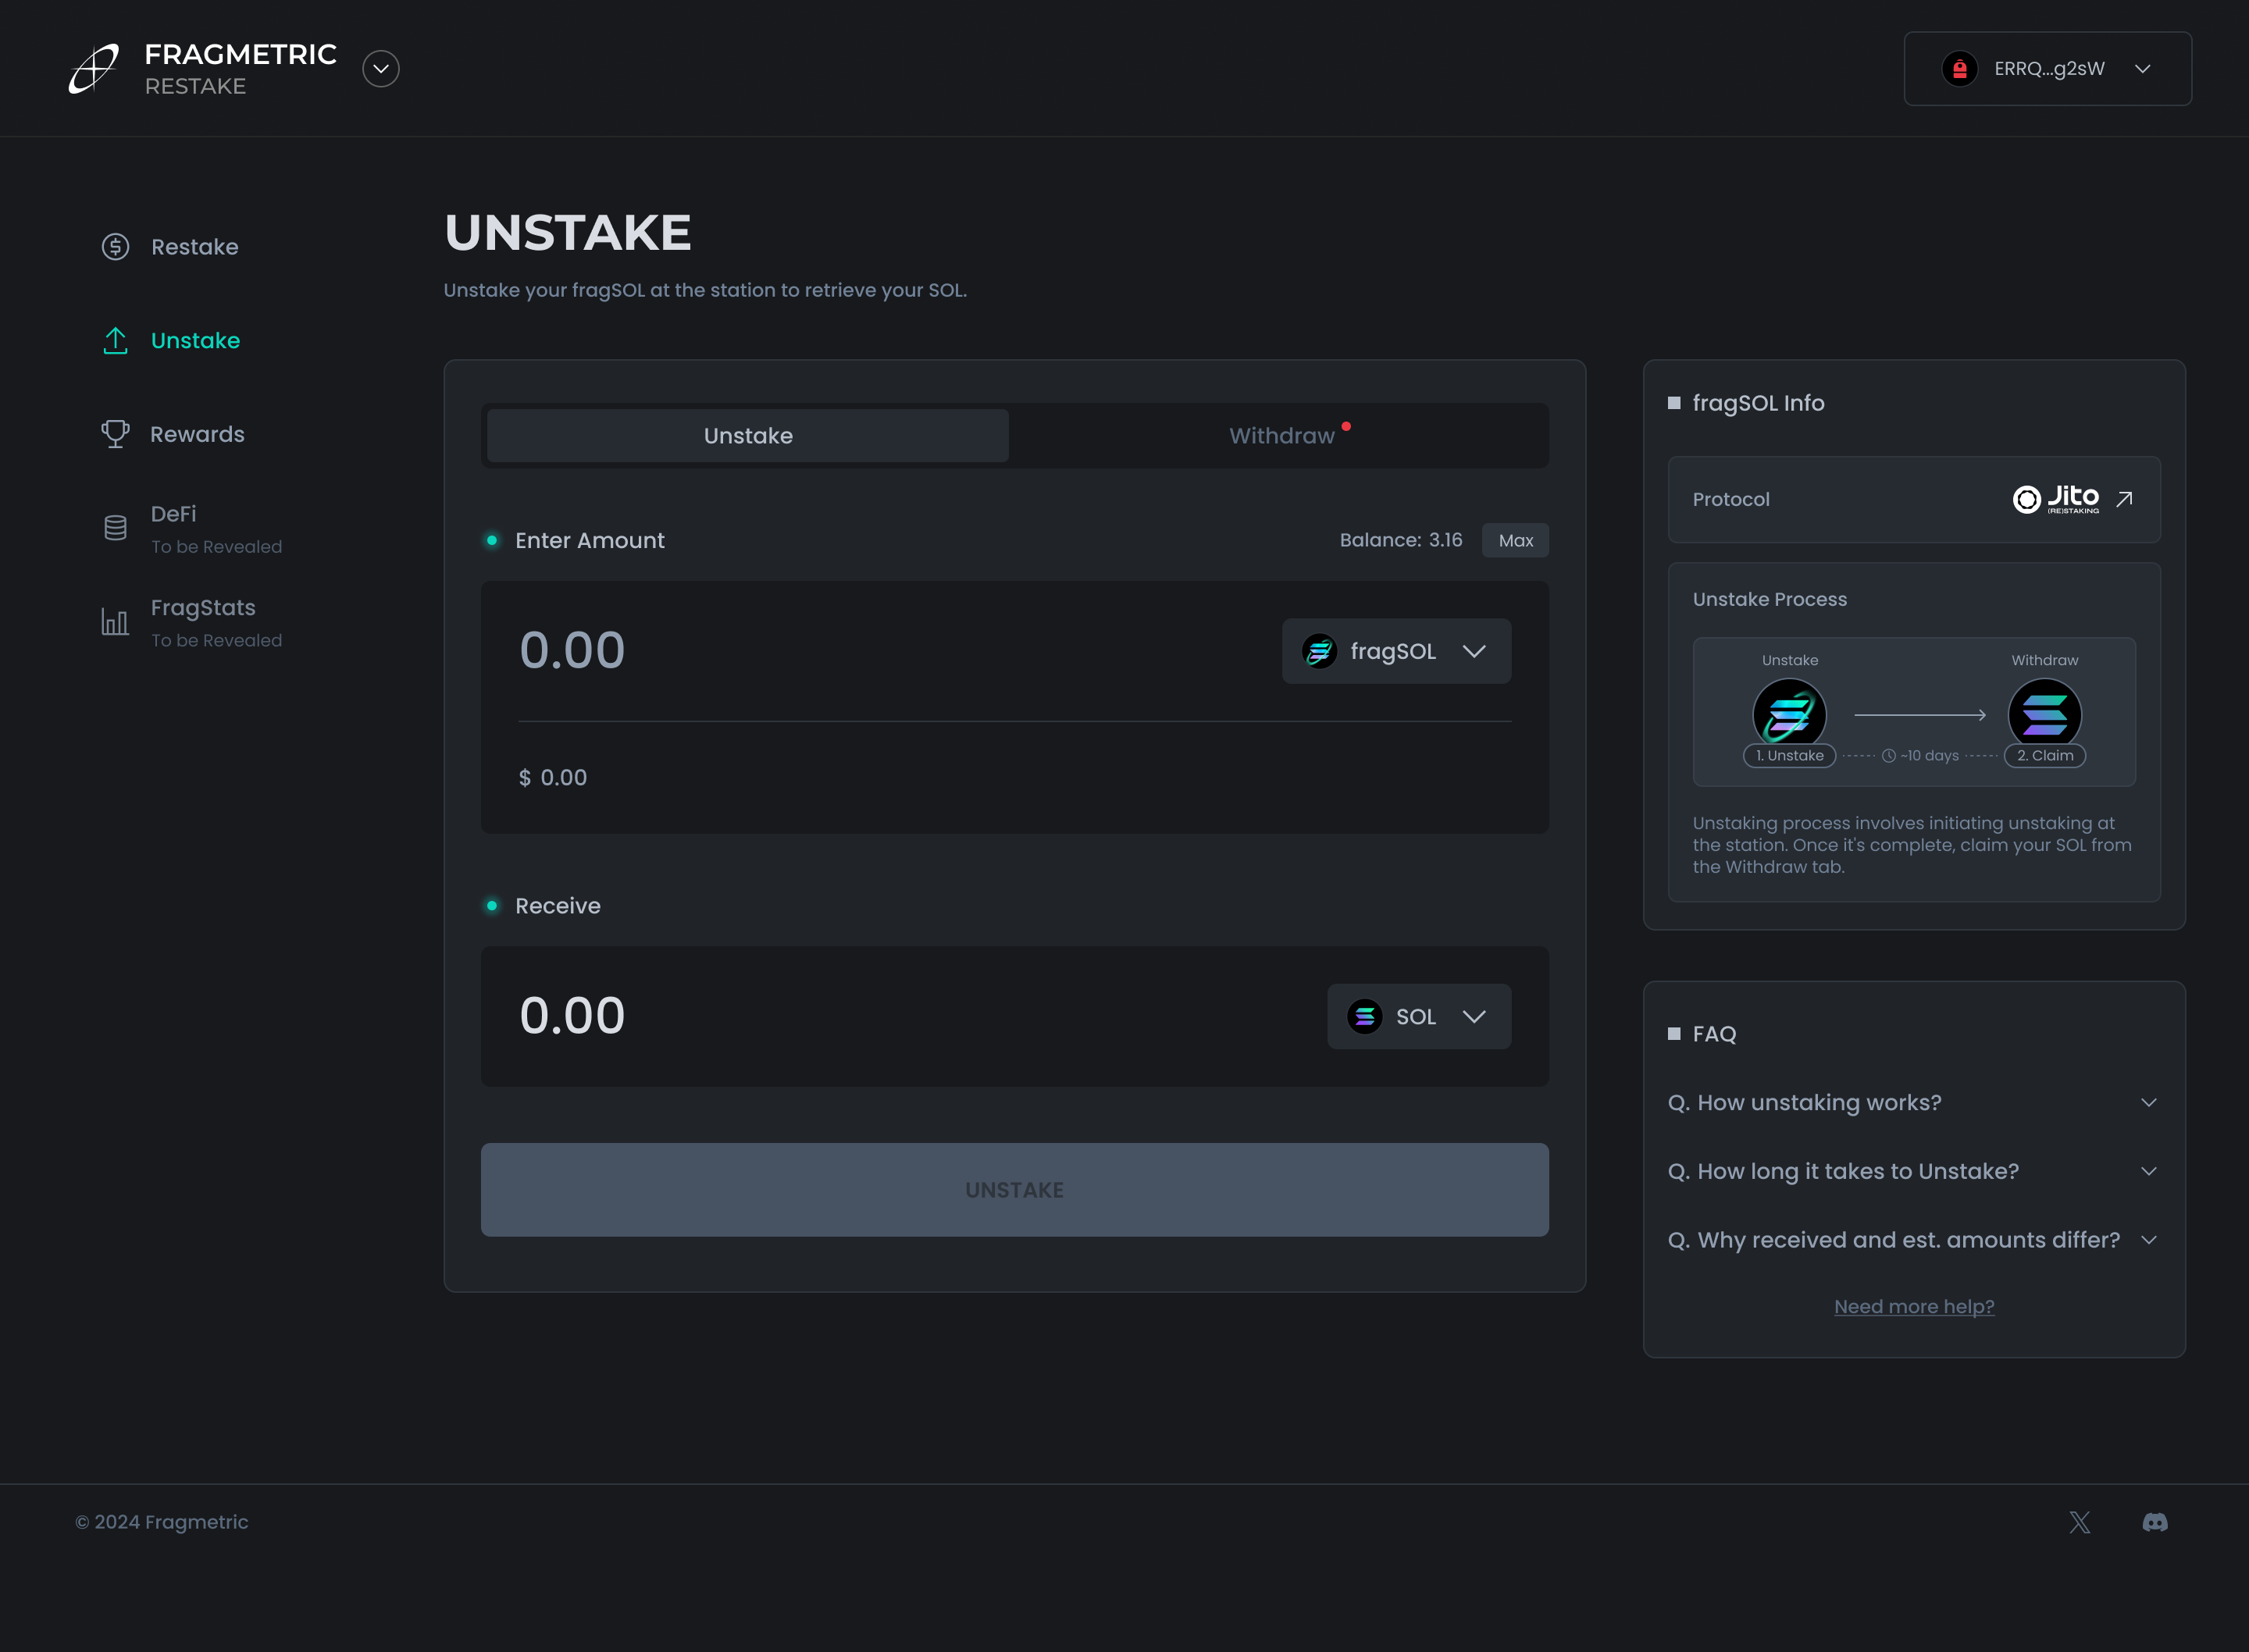Open the X (Twitter) footer icon

[2080, 1522]
